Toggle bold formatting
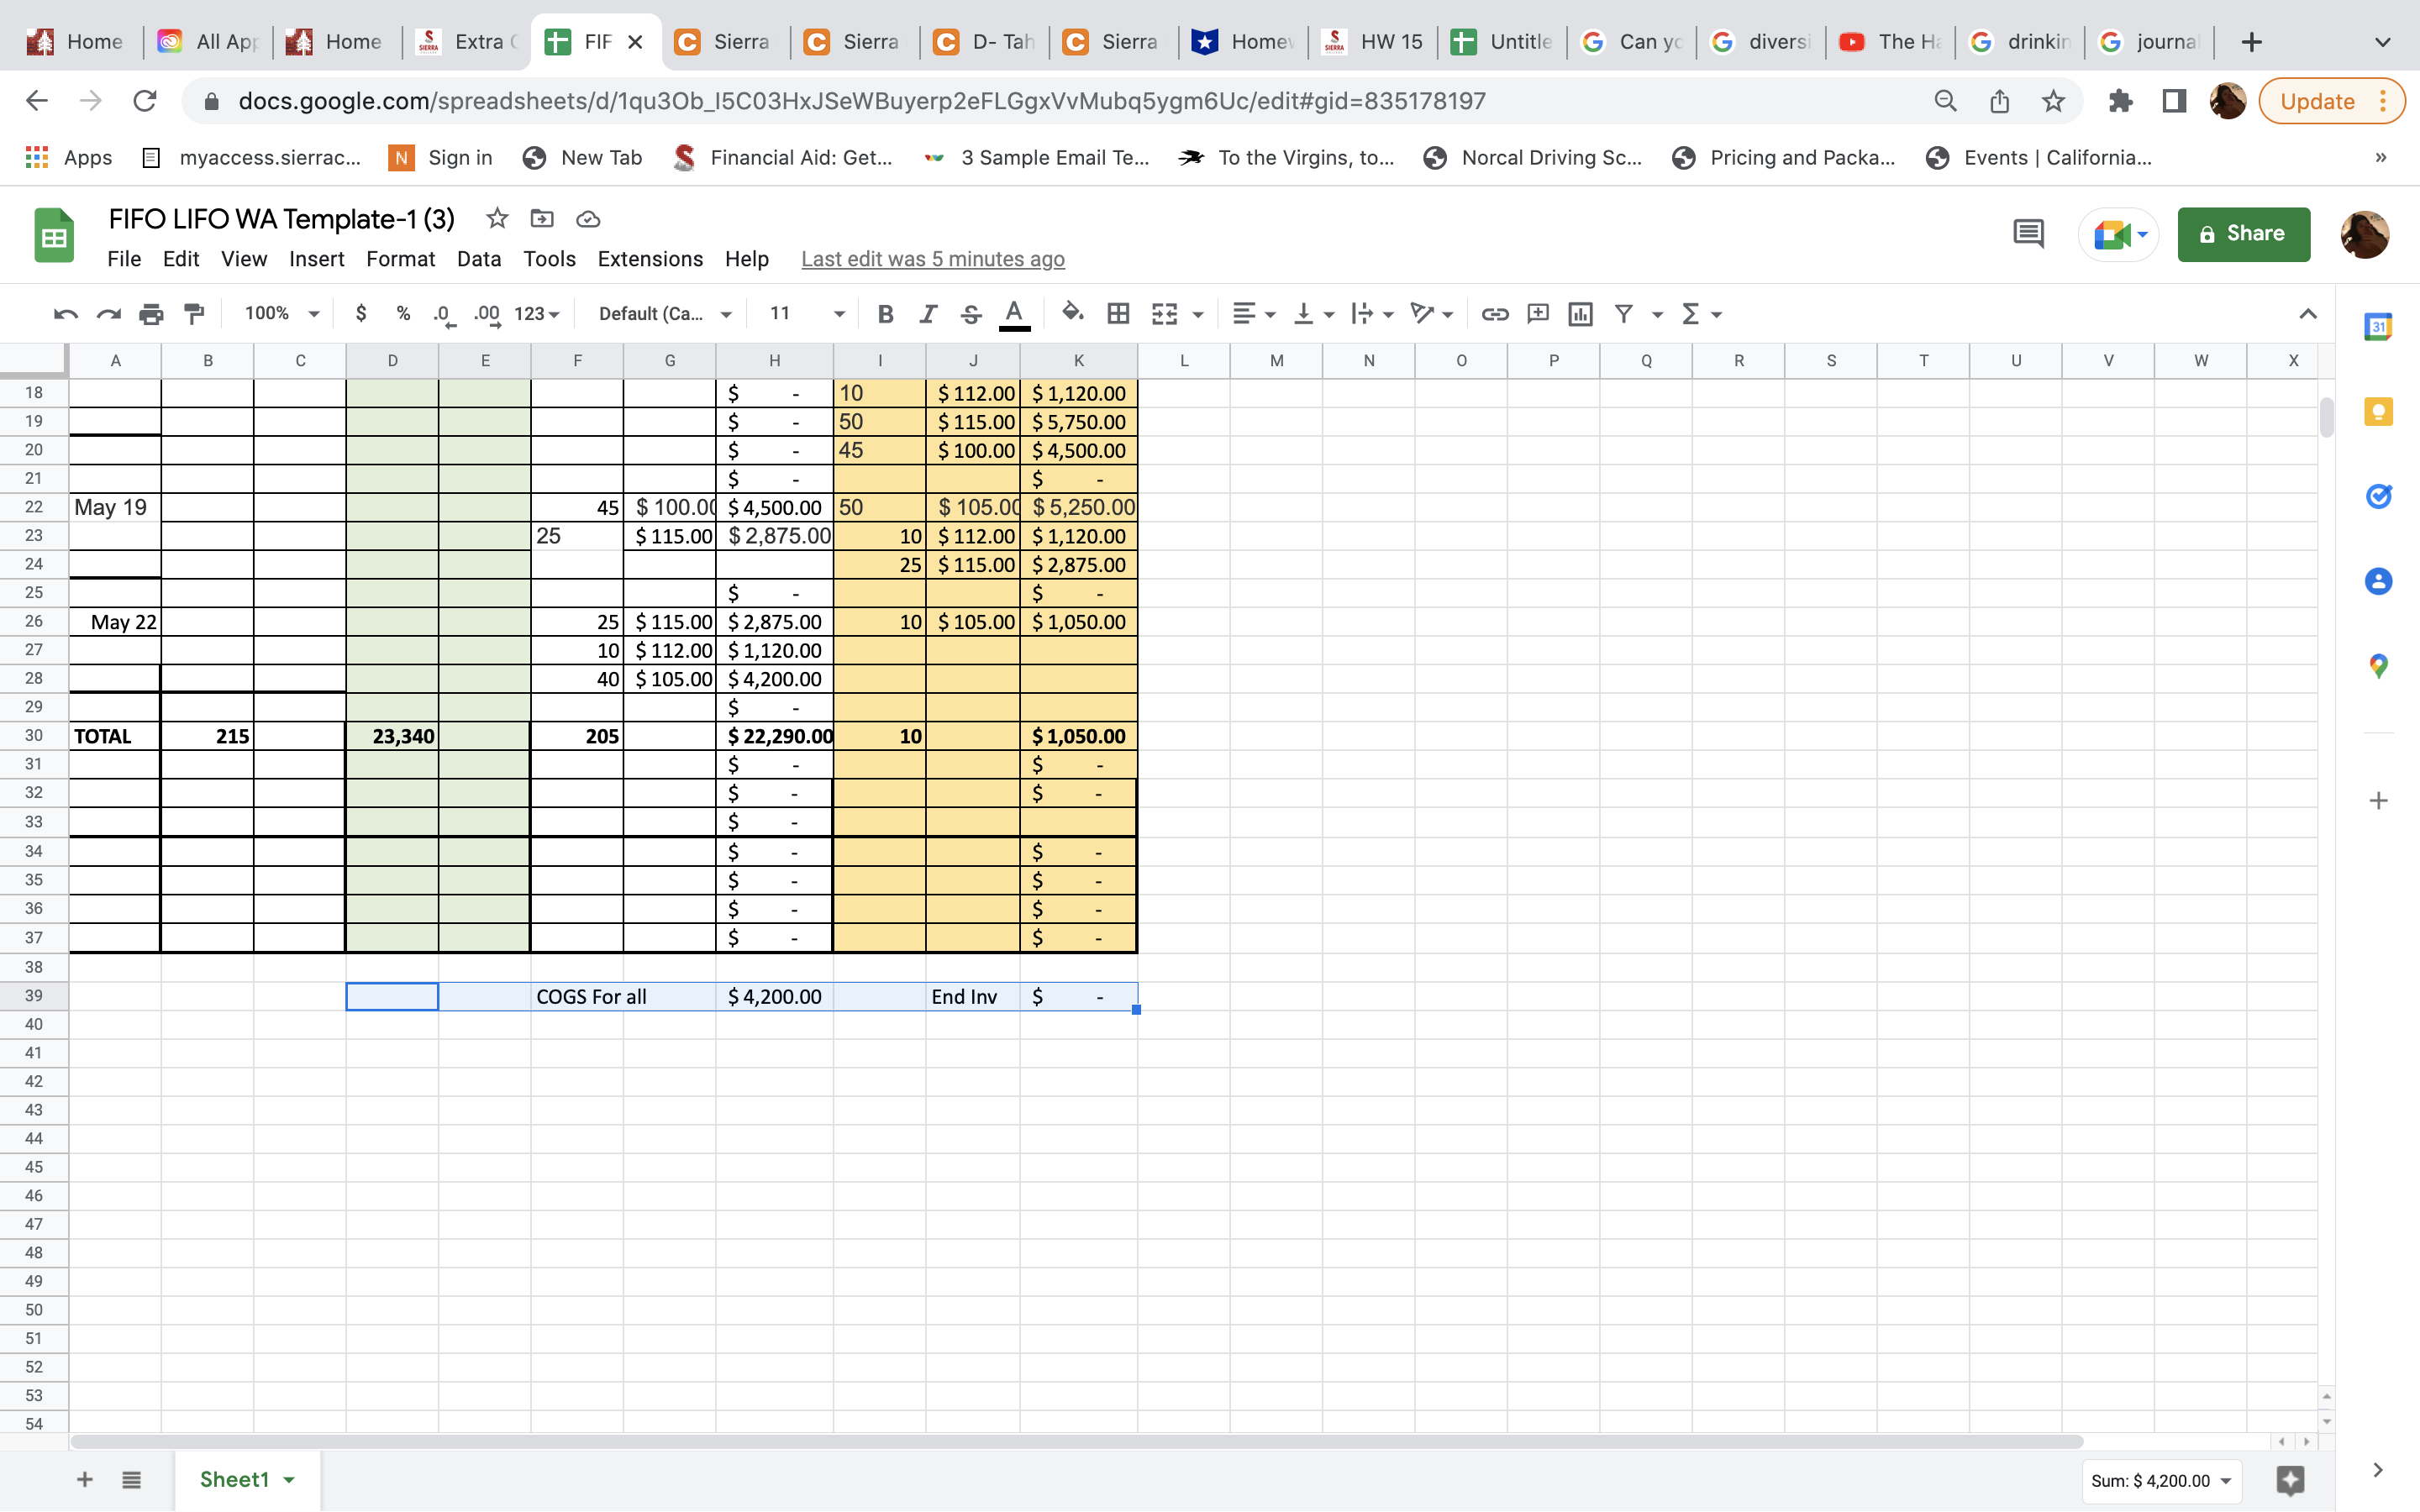Image resolution: width=2420 pixels, height=1512 pixels. (885, 314)
